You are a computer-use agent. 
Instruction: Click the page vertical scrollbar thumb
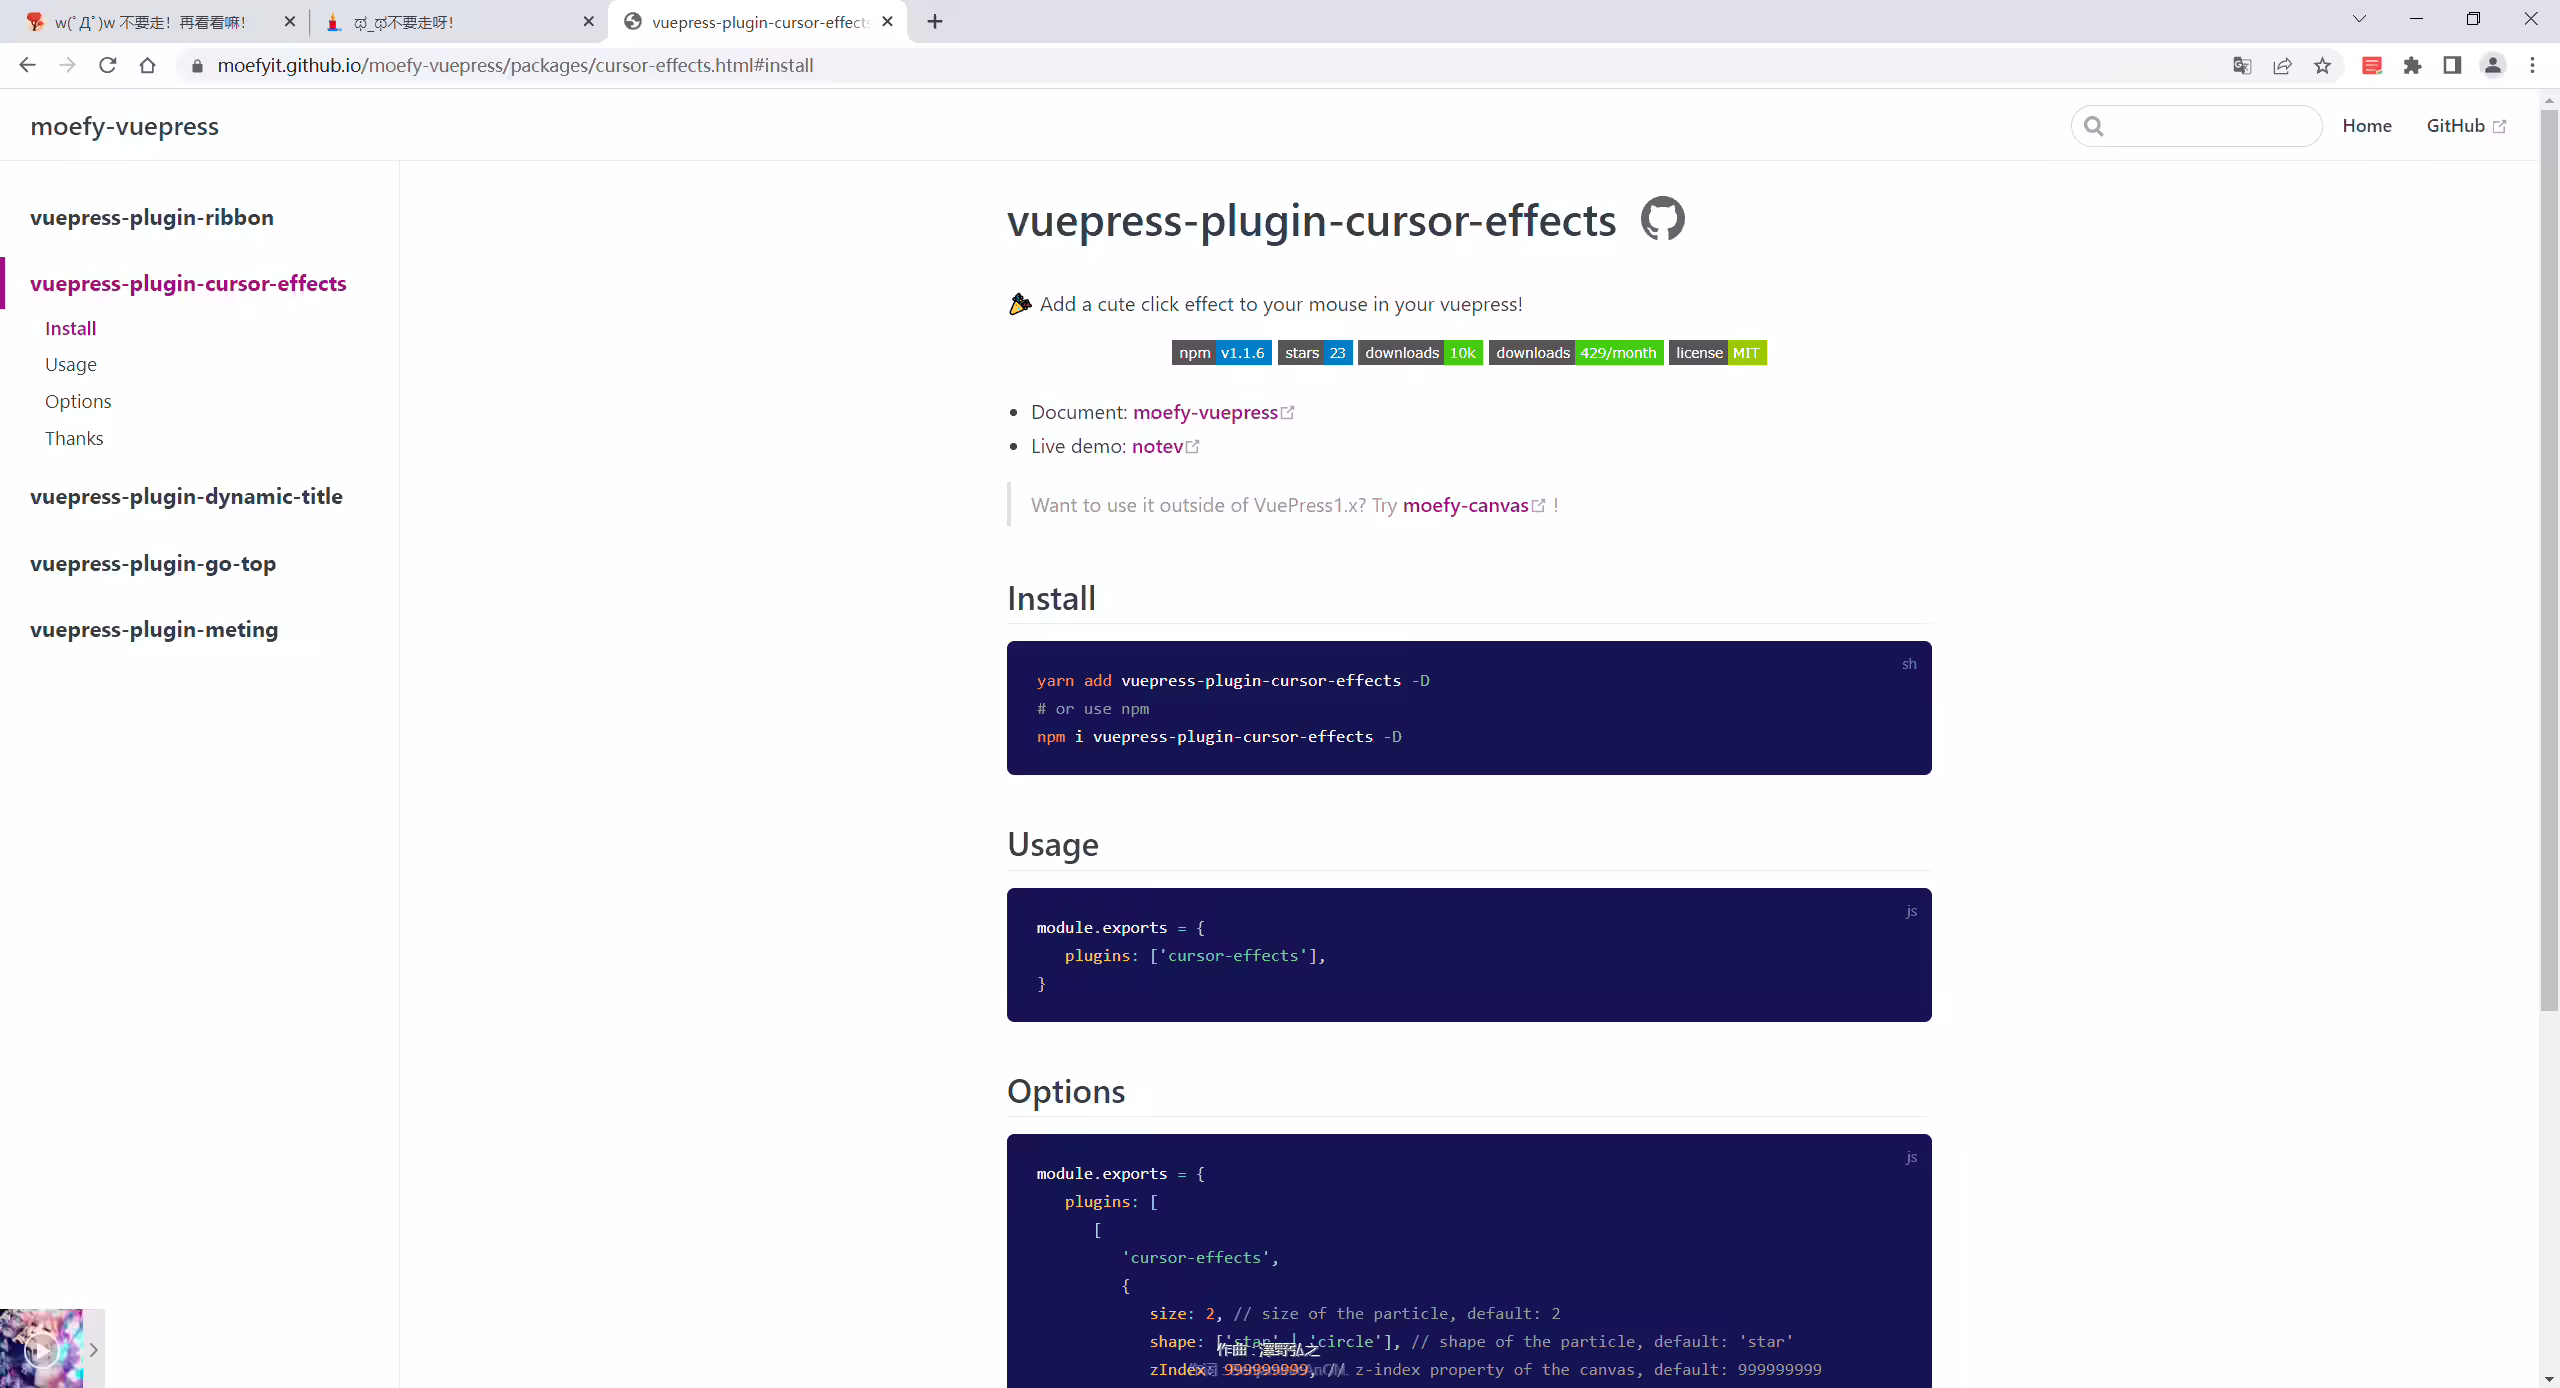[2549, 560]
